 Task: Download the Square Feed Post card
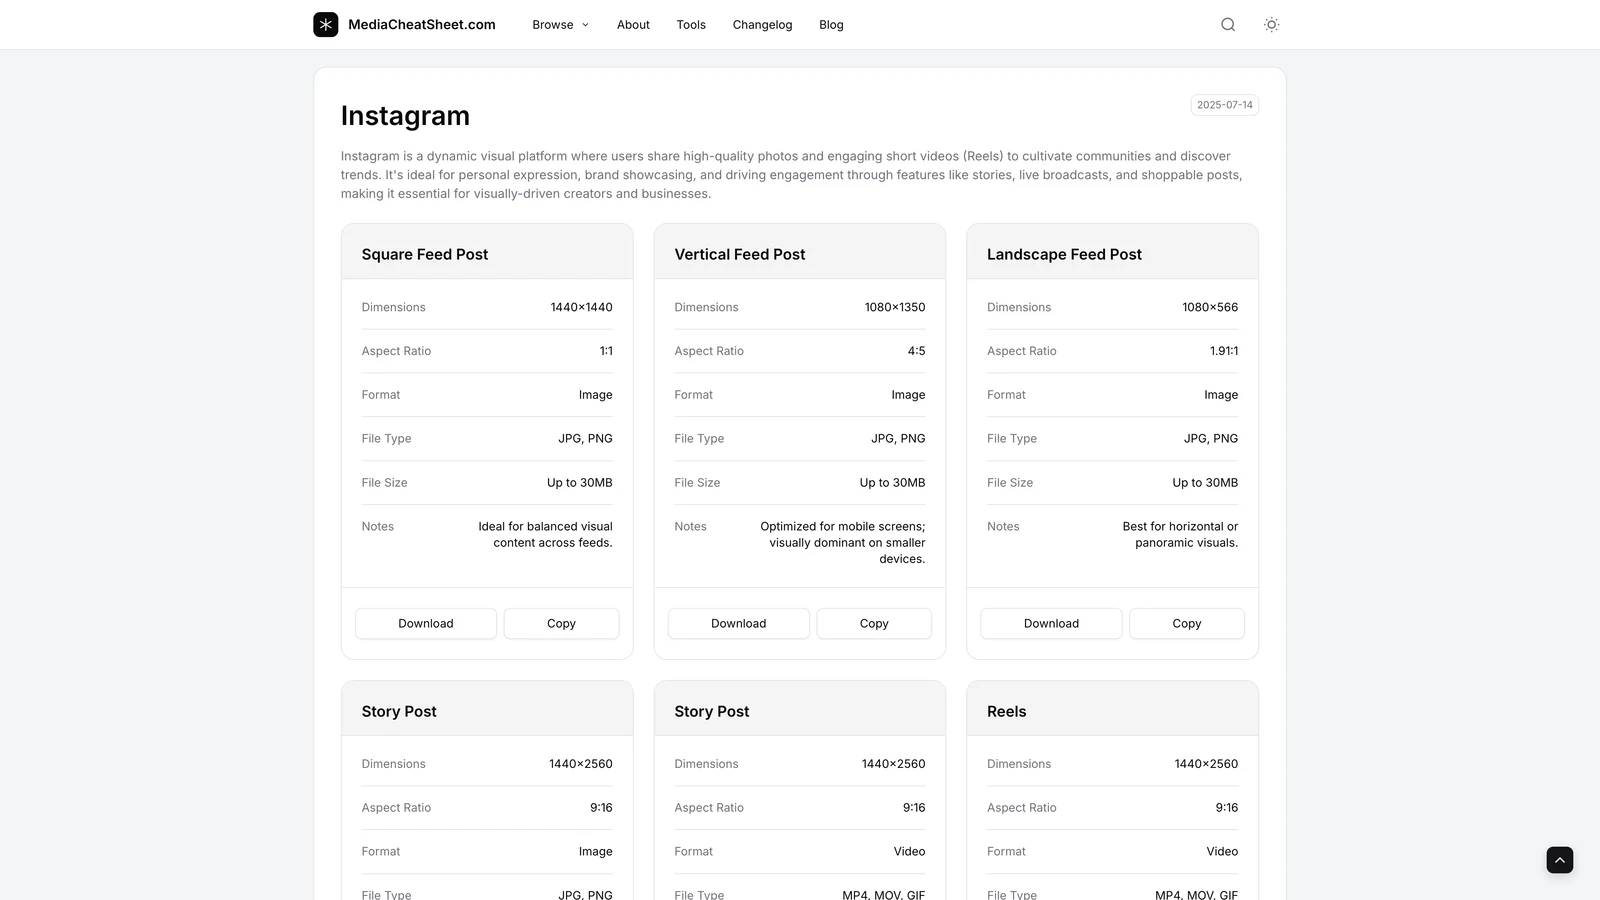click(426, 623)
